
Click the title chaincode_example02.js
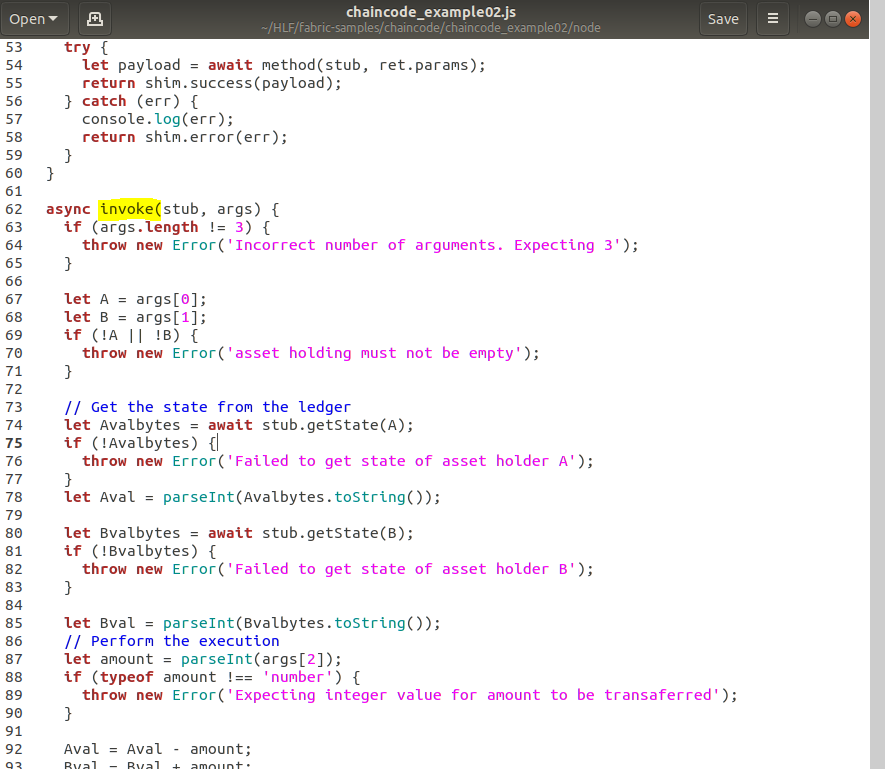click(431, 12)
